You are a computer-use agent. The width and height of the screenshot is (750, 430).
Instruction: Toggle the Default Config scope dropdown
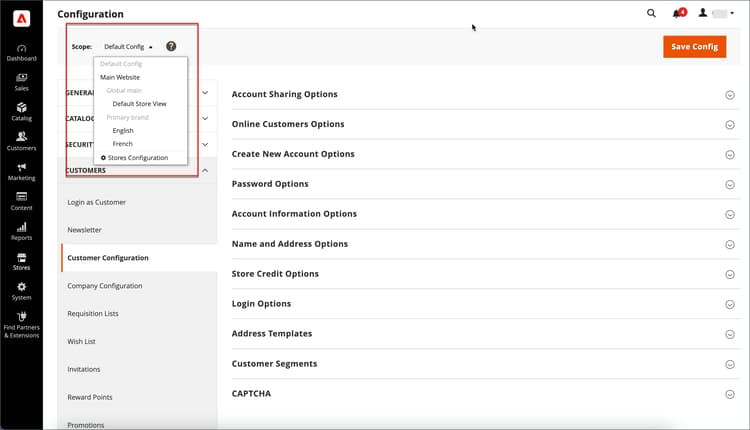128,46
